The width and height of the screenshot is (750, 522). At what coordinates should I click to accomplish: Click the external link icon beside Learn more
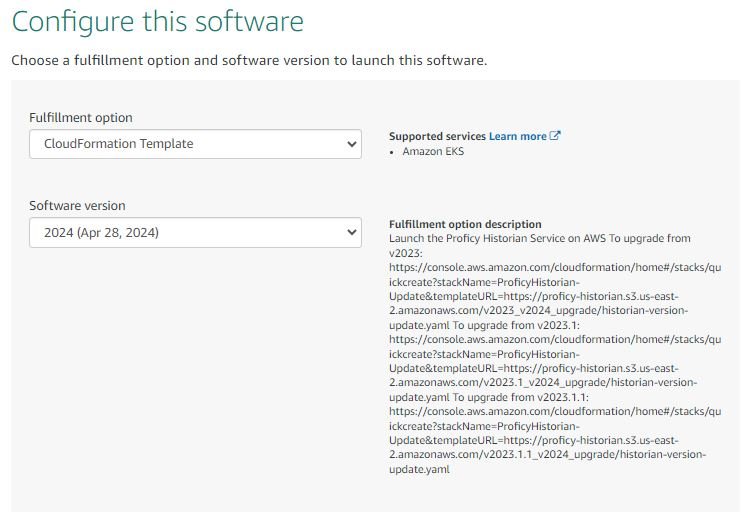coord(554,136)
